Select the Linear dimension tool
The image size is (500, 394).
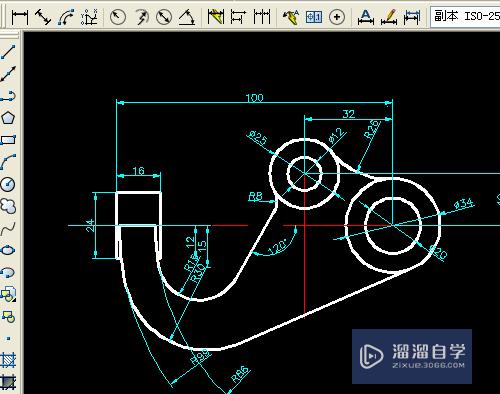click(19, 17)
